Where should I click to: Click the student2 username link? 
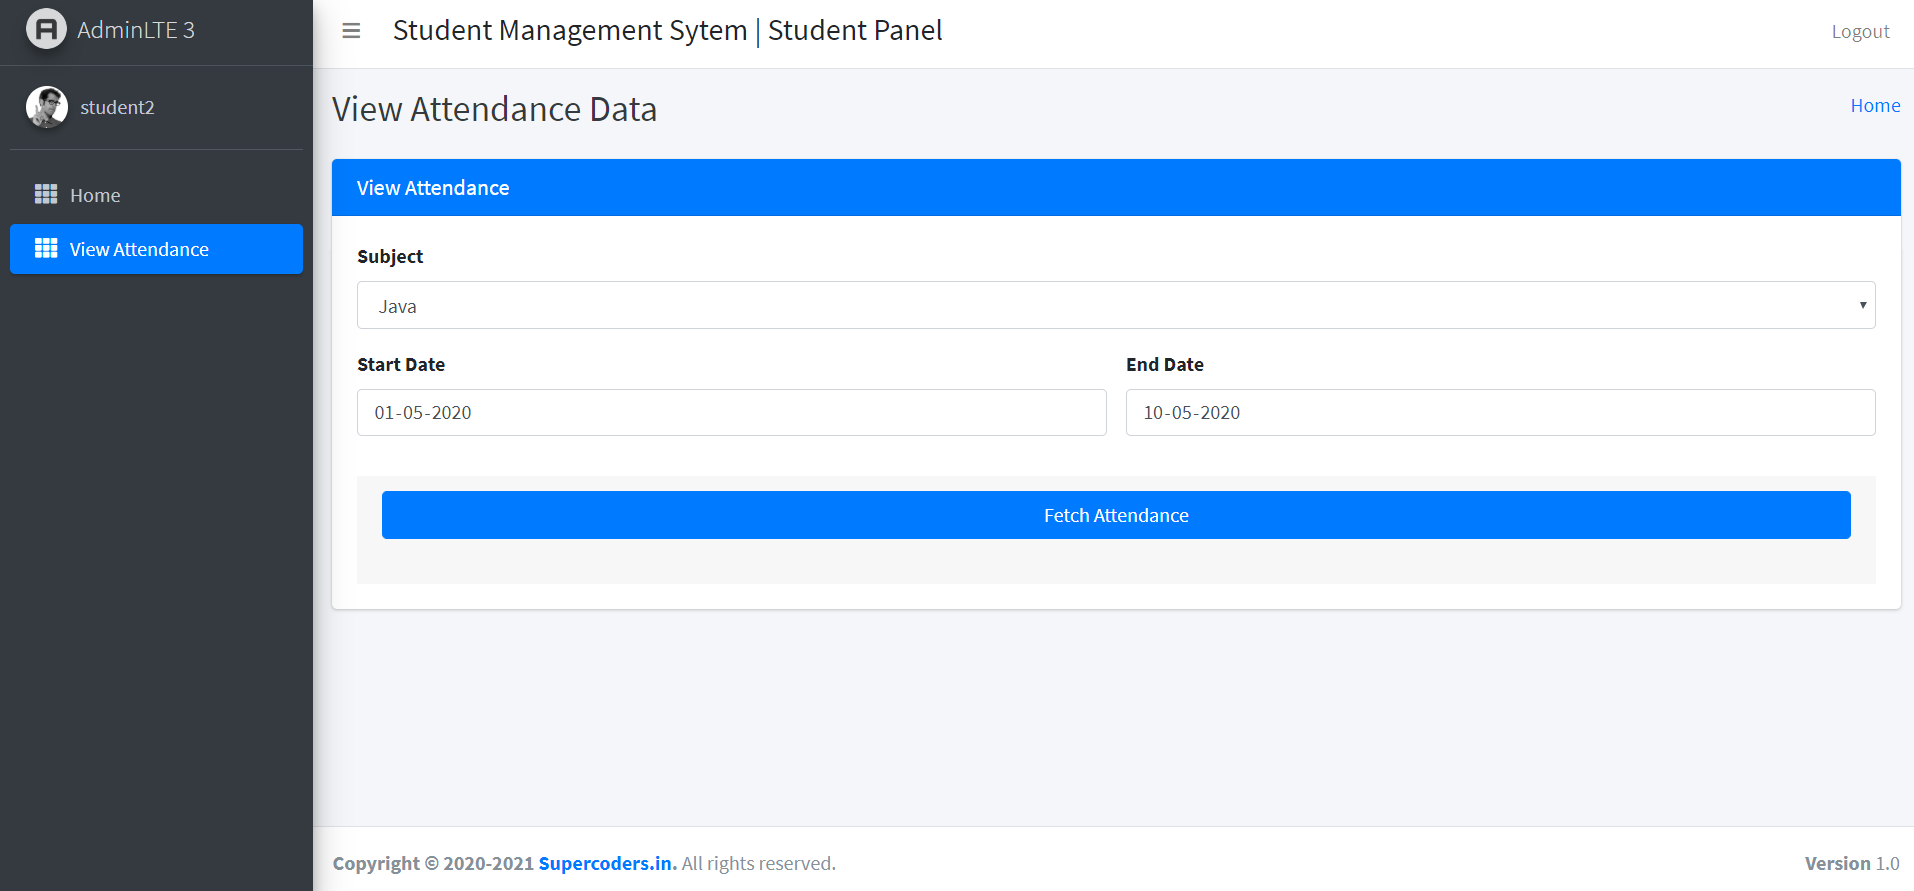click(x=117, y=107)
